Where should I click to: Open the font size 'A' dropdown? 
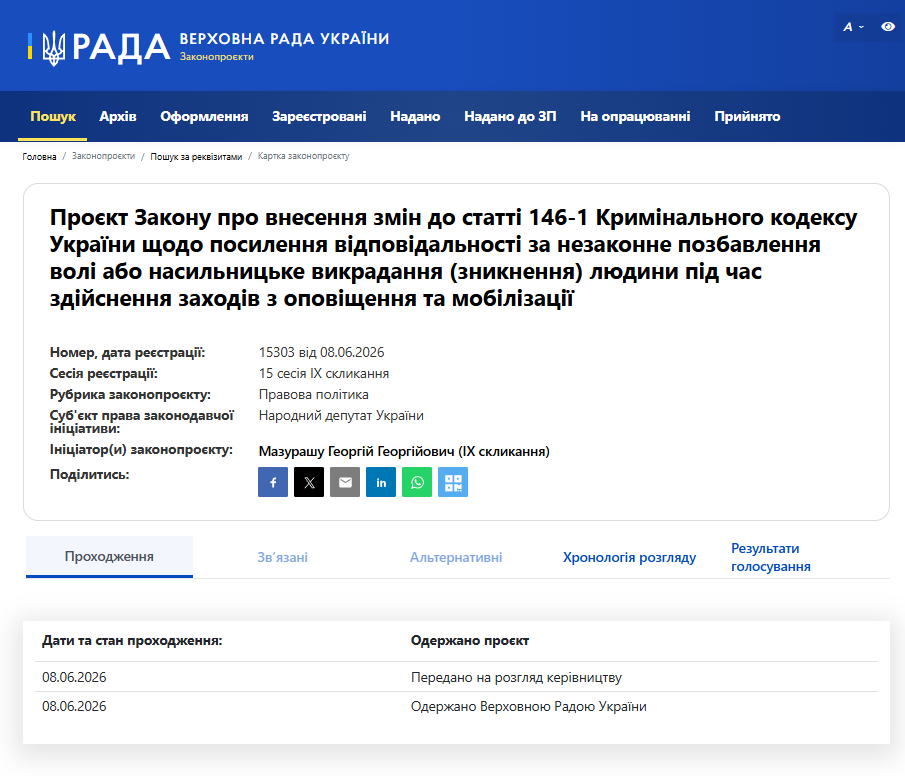click(853, 27)
